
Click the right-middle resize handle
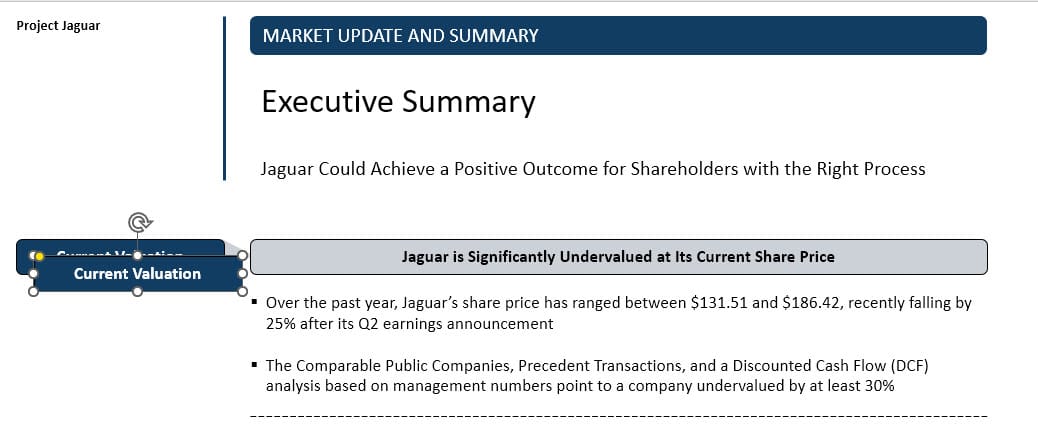pyautogui.click(x=241, y=273)
